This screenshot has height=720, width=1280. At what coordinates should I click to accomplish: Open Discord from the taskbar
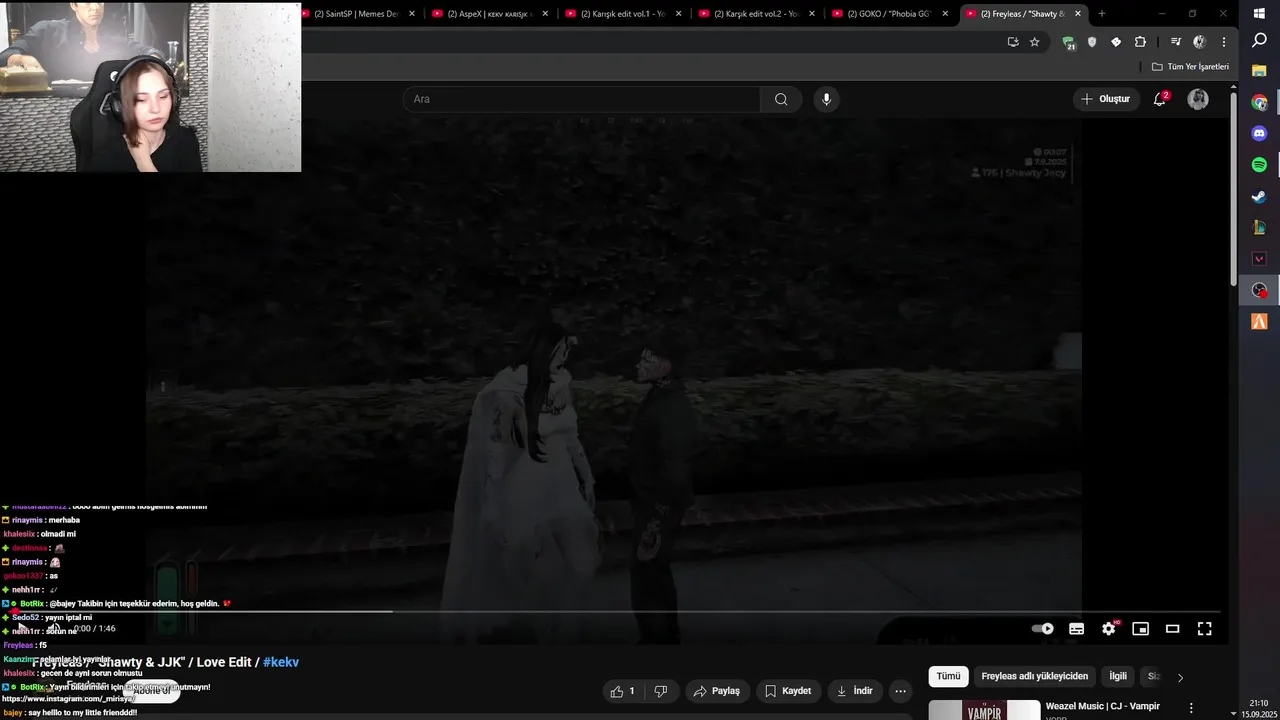pos(1260,134)
